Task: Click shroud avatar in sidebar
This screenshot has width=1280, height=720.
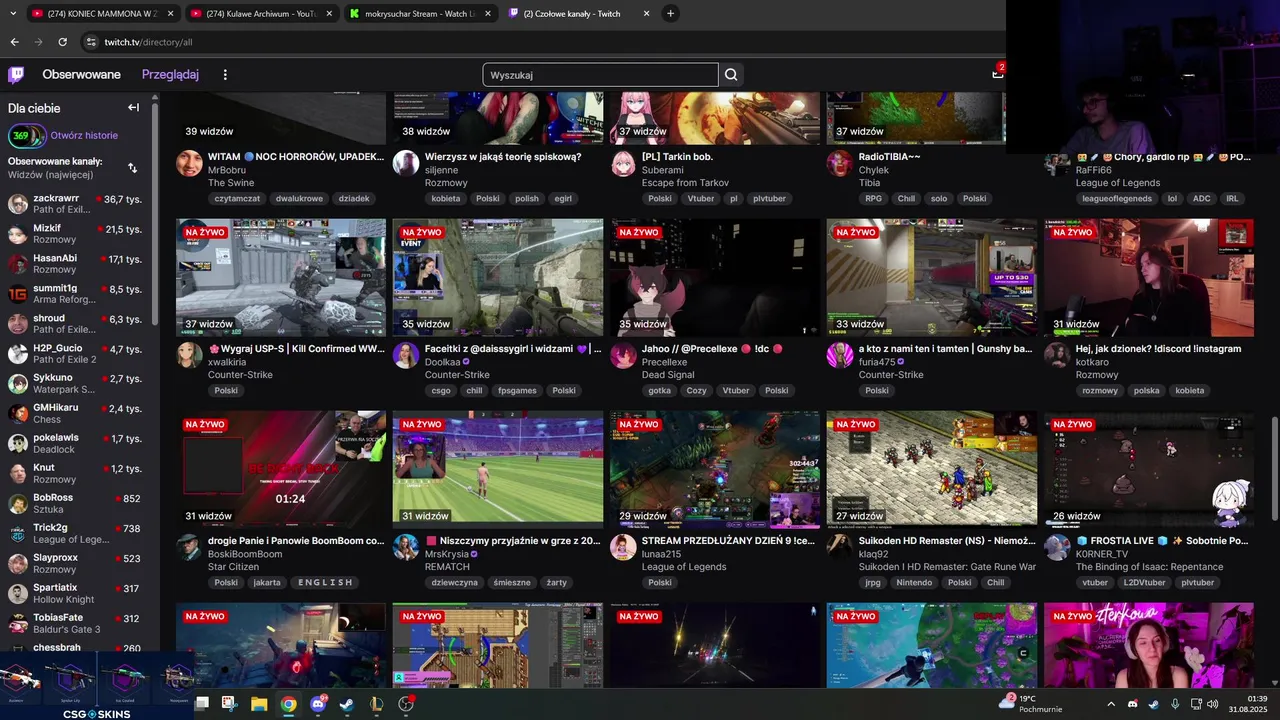Action: click(x=18, y=324)
